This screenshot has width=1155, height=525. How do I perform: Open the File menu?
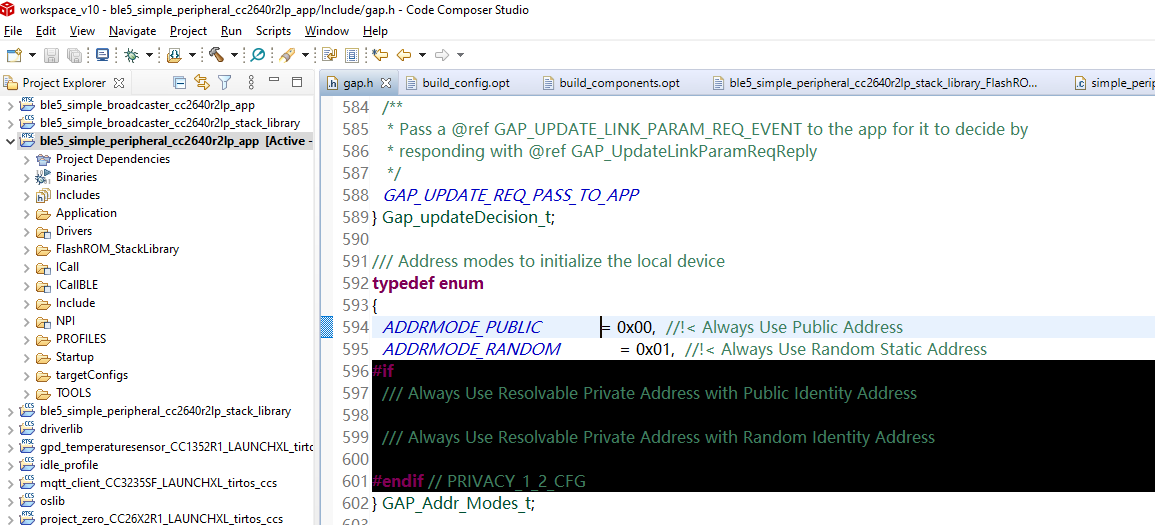tap(13, 31)
